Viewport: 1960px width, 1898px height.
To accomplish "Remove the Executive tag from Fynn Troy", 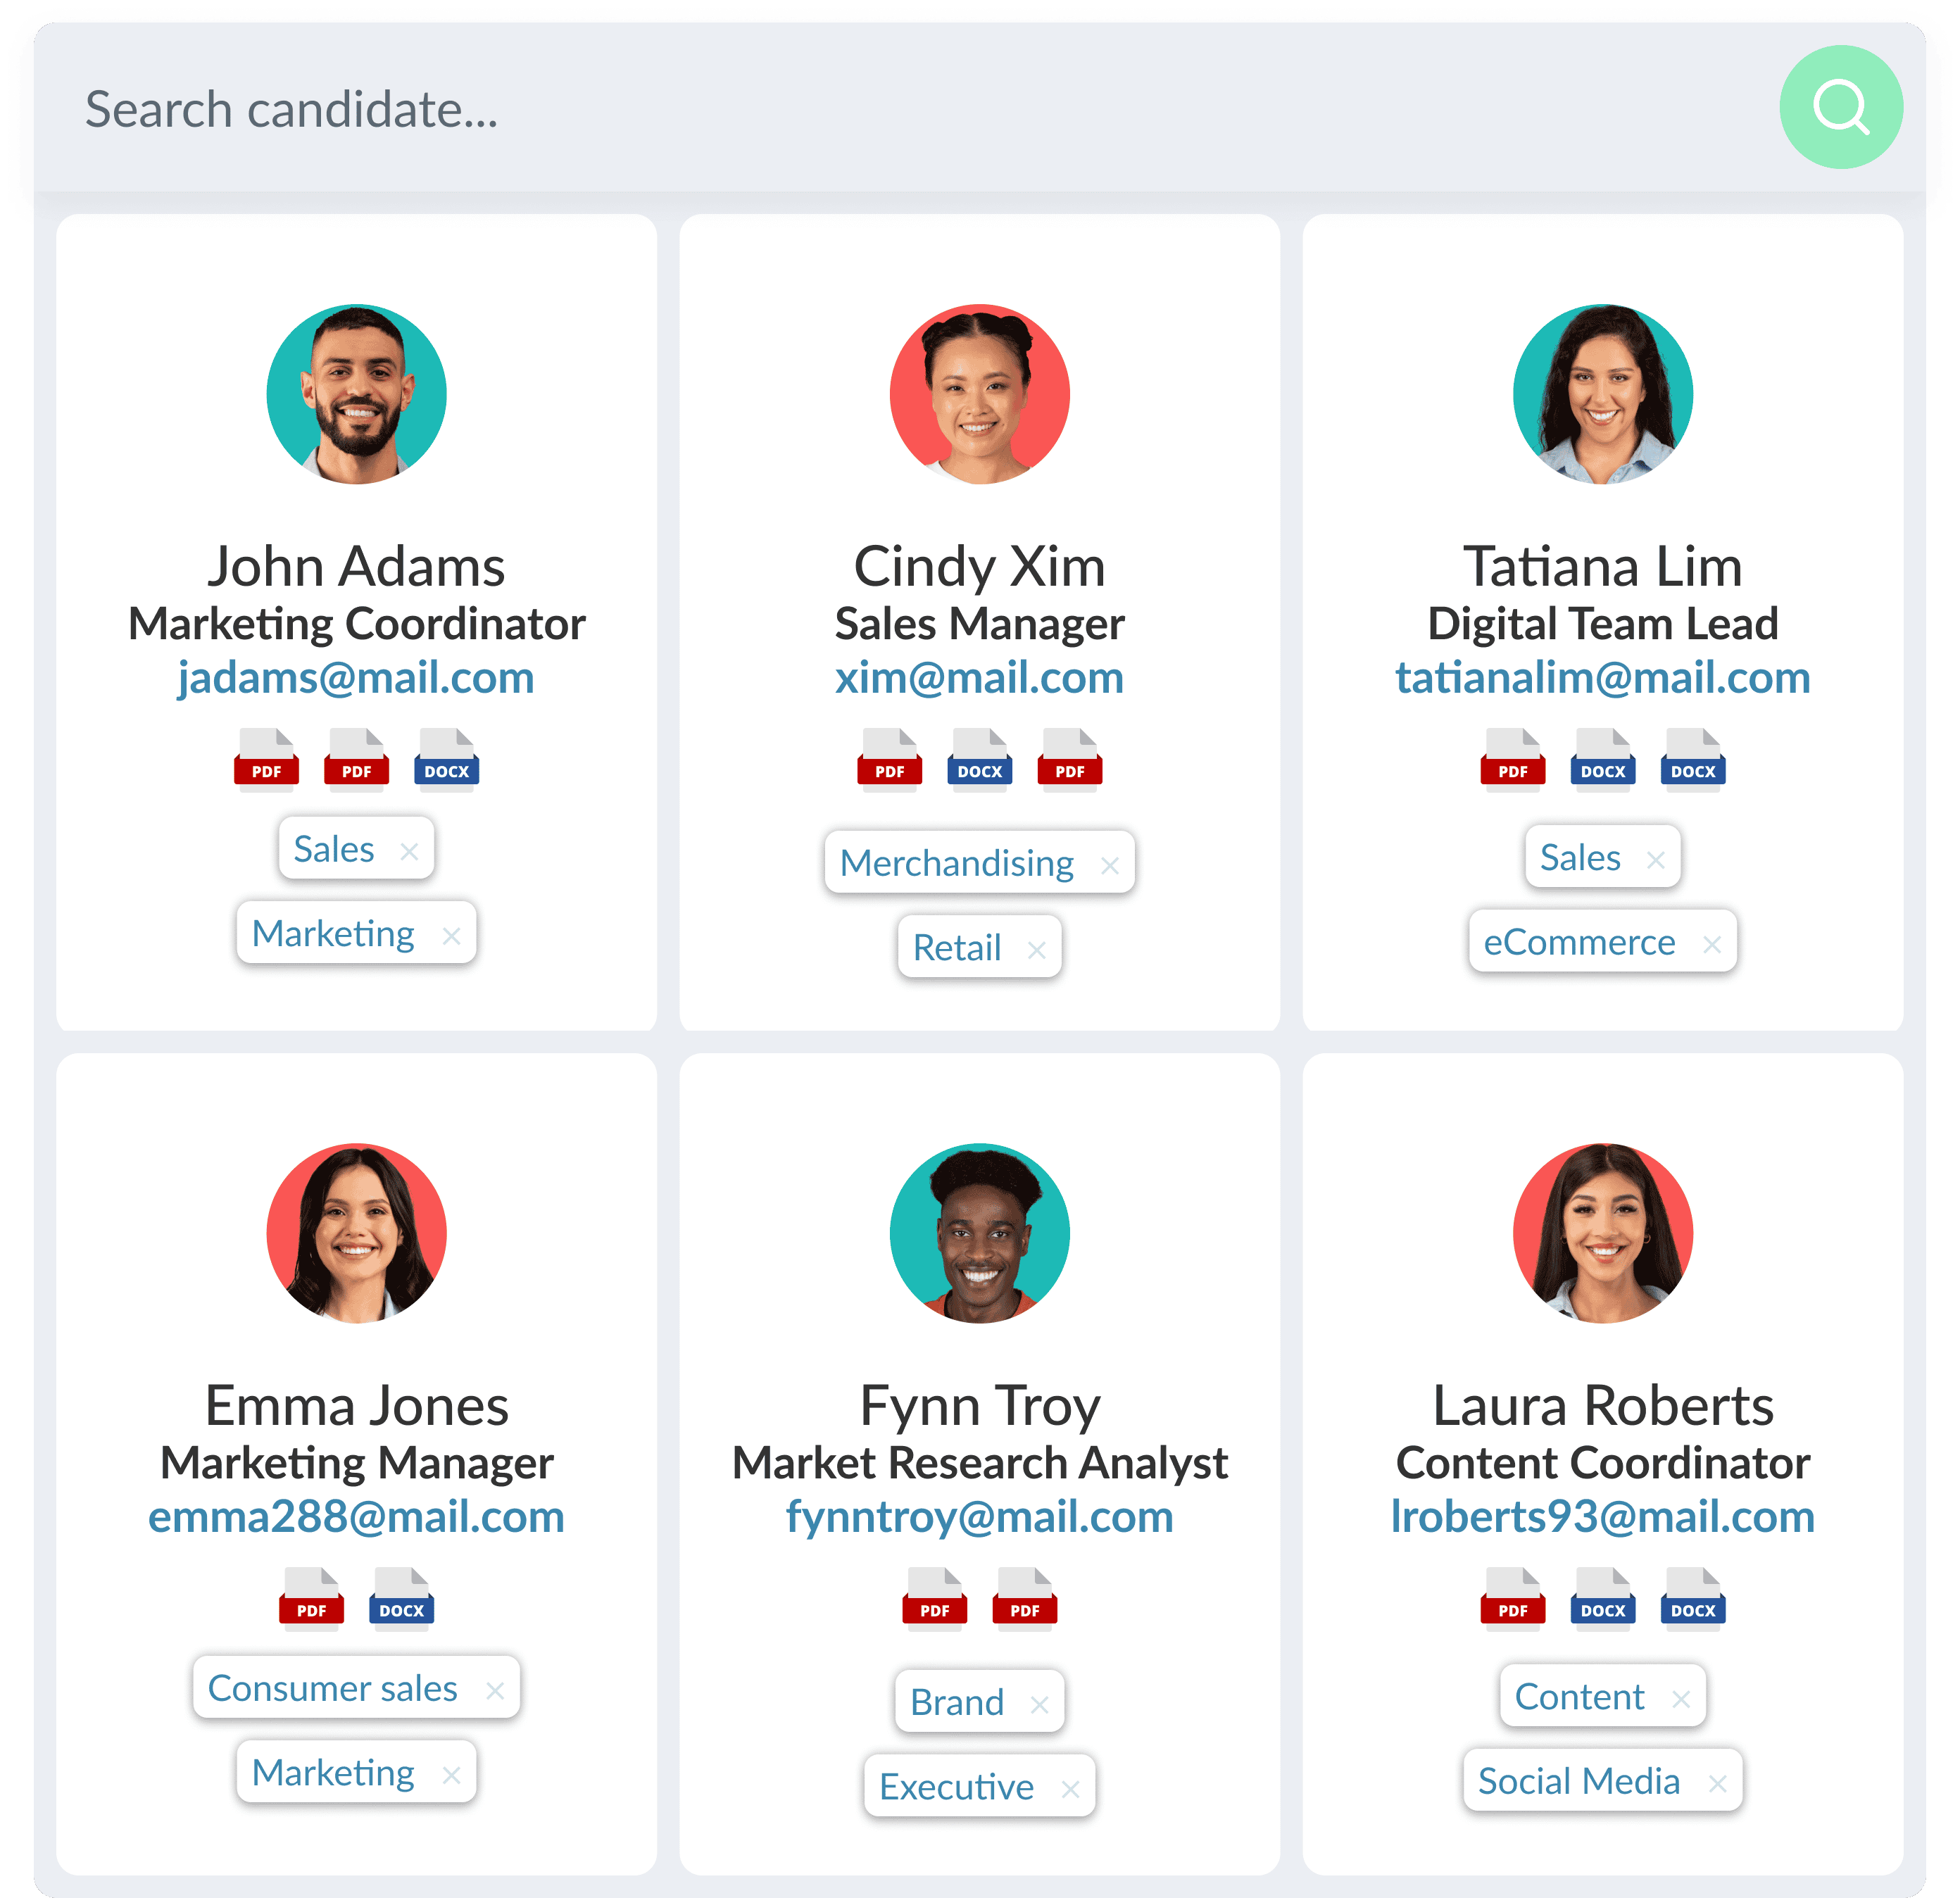I will coord(1070,1789).
